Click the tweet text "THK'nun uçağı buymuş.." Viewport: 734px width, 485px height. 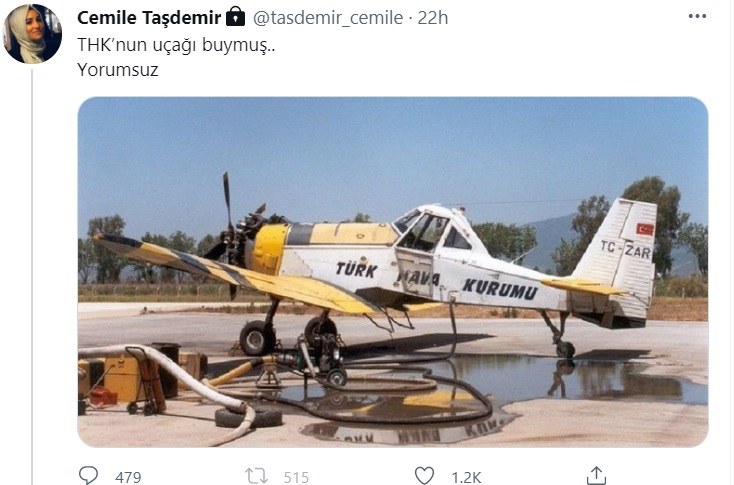pyautogui.click(x=176, y=45)
